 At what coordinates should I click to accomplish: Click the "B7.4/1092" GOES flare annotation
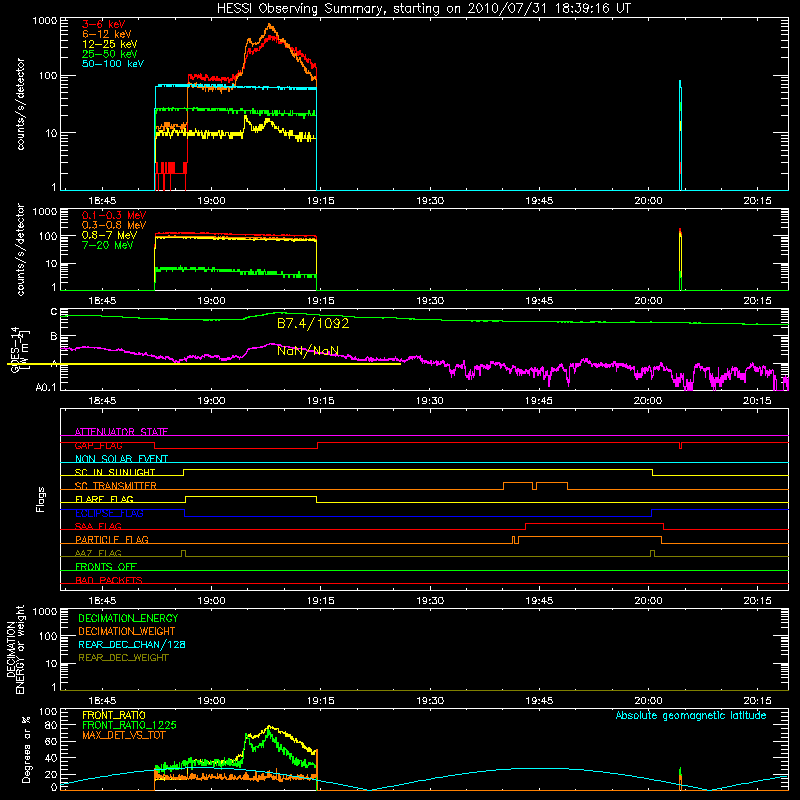pyautogui.click(x=313, y=323)
